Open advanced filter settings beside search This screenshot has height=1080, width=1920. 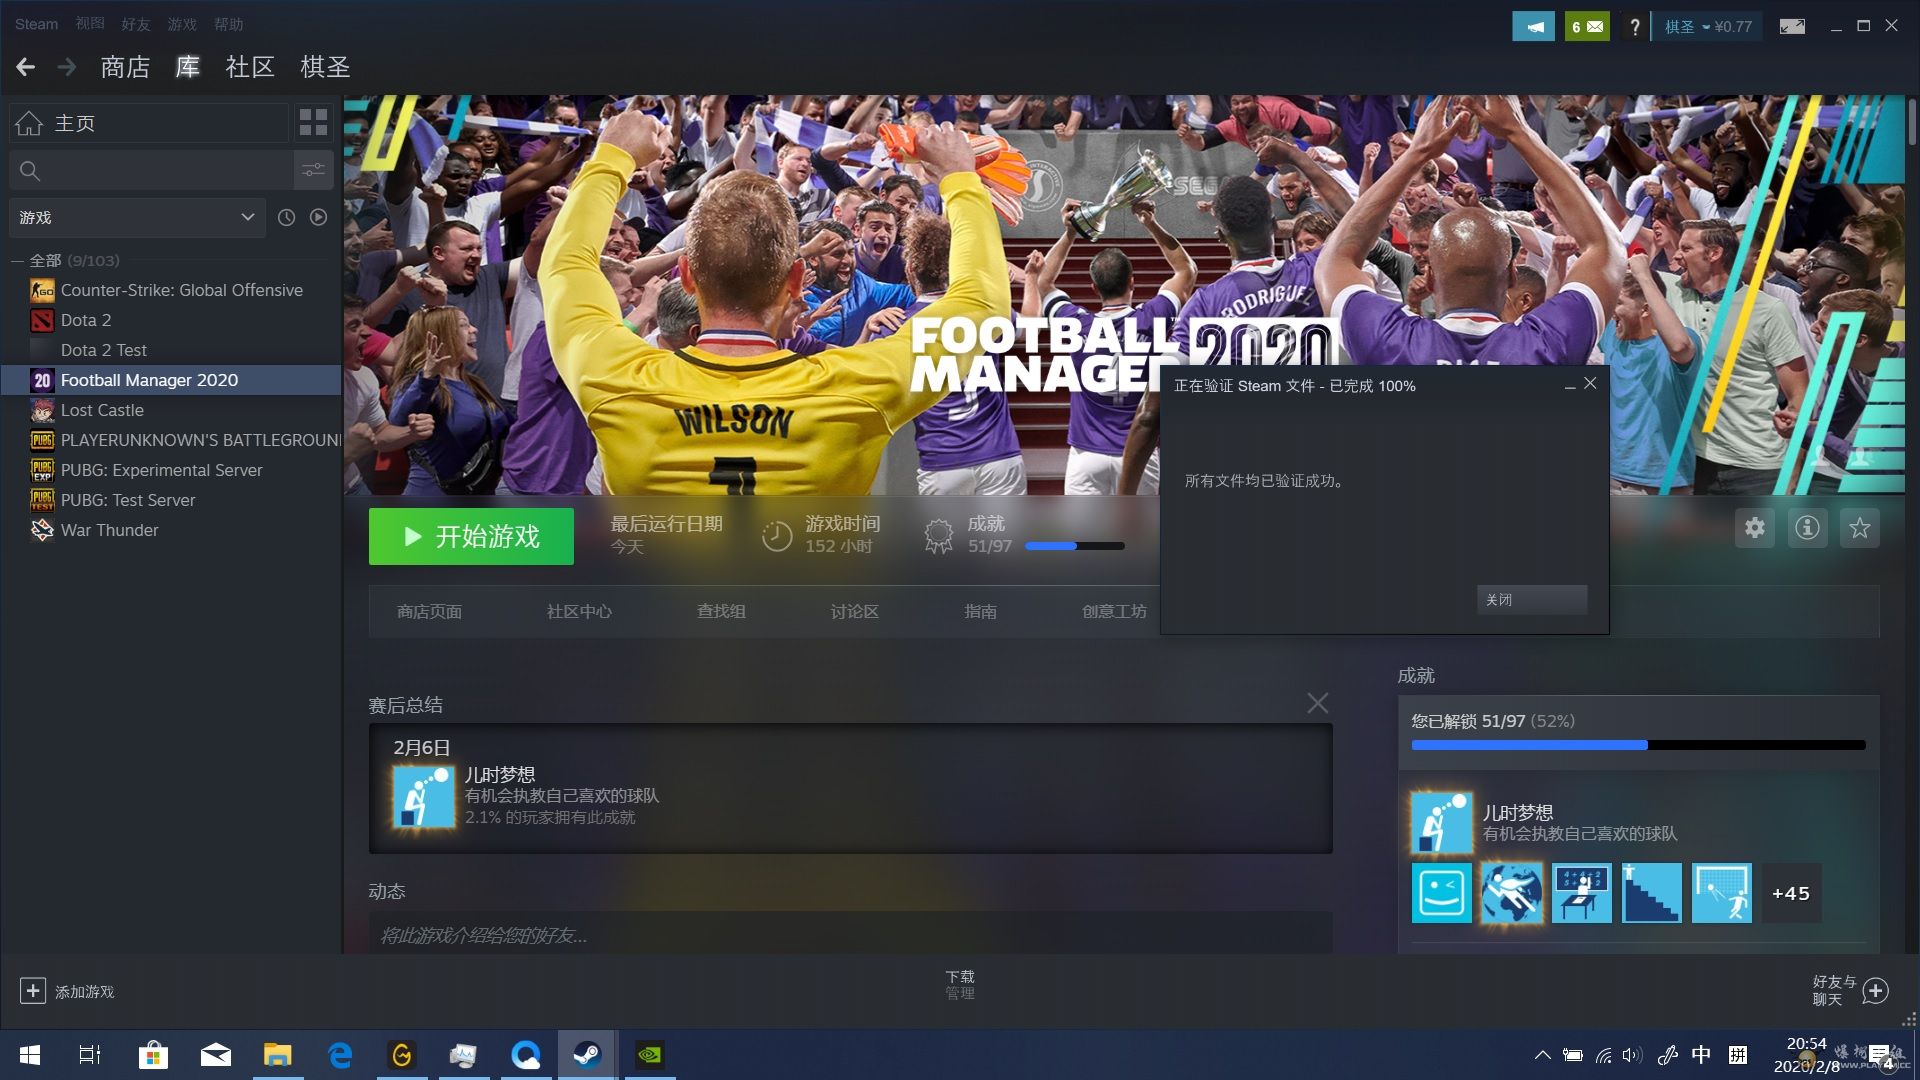coord(313,170)
